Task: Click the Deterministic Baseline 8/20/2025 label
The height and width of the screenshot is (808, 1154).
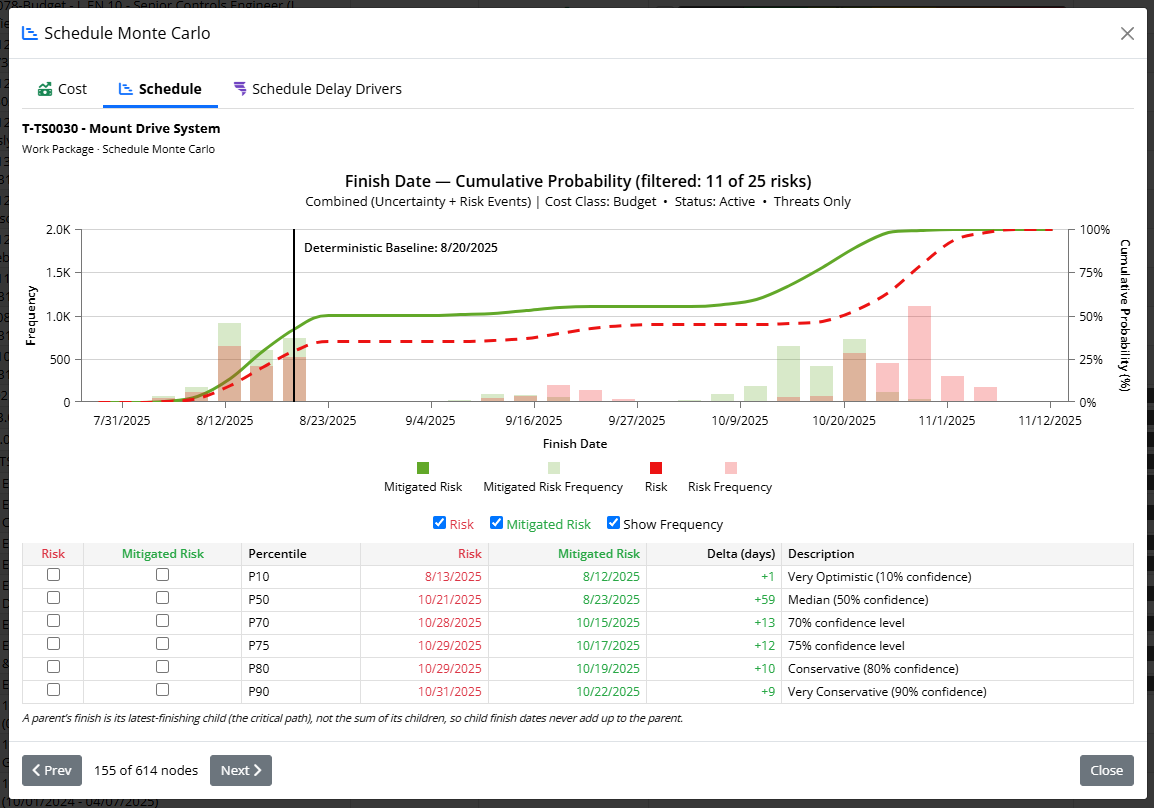Action: point(400,248)
